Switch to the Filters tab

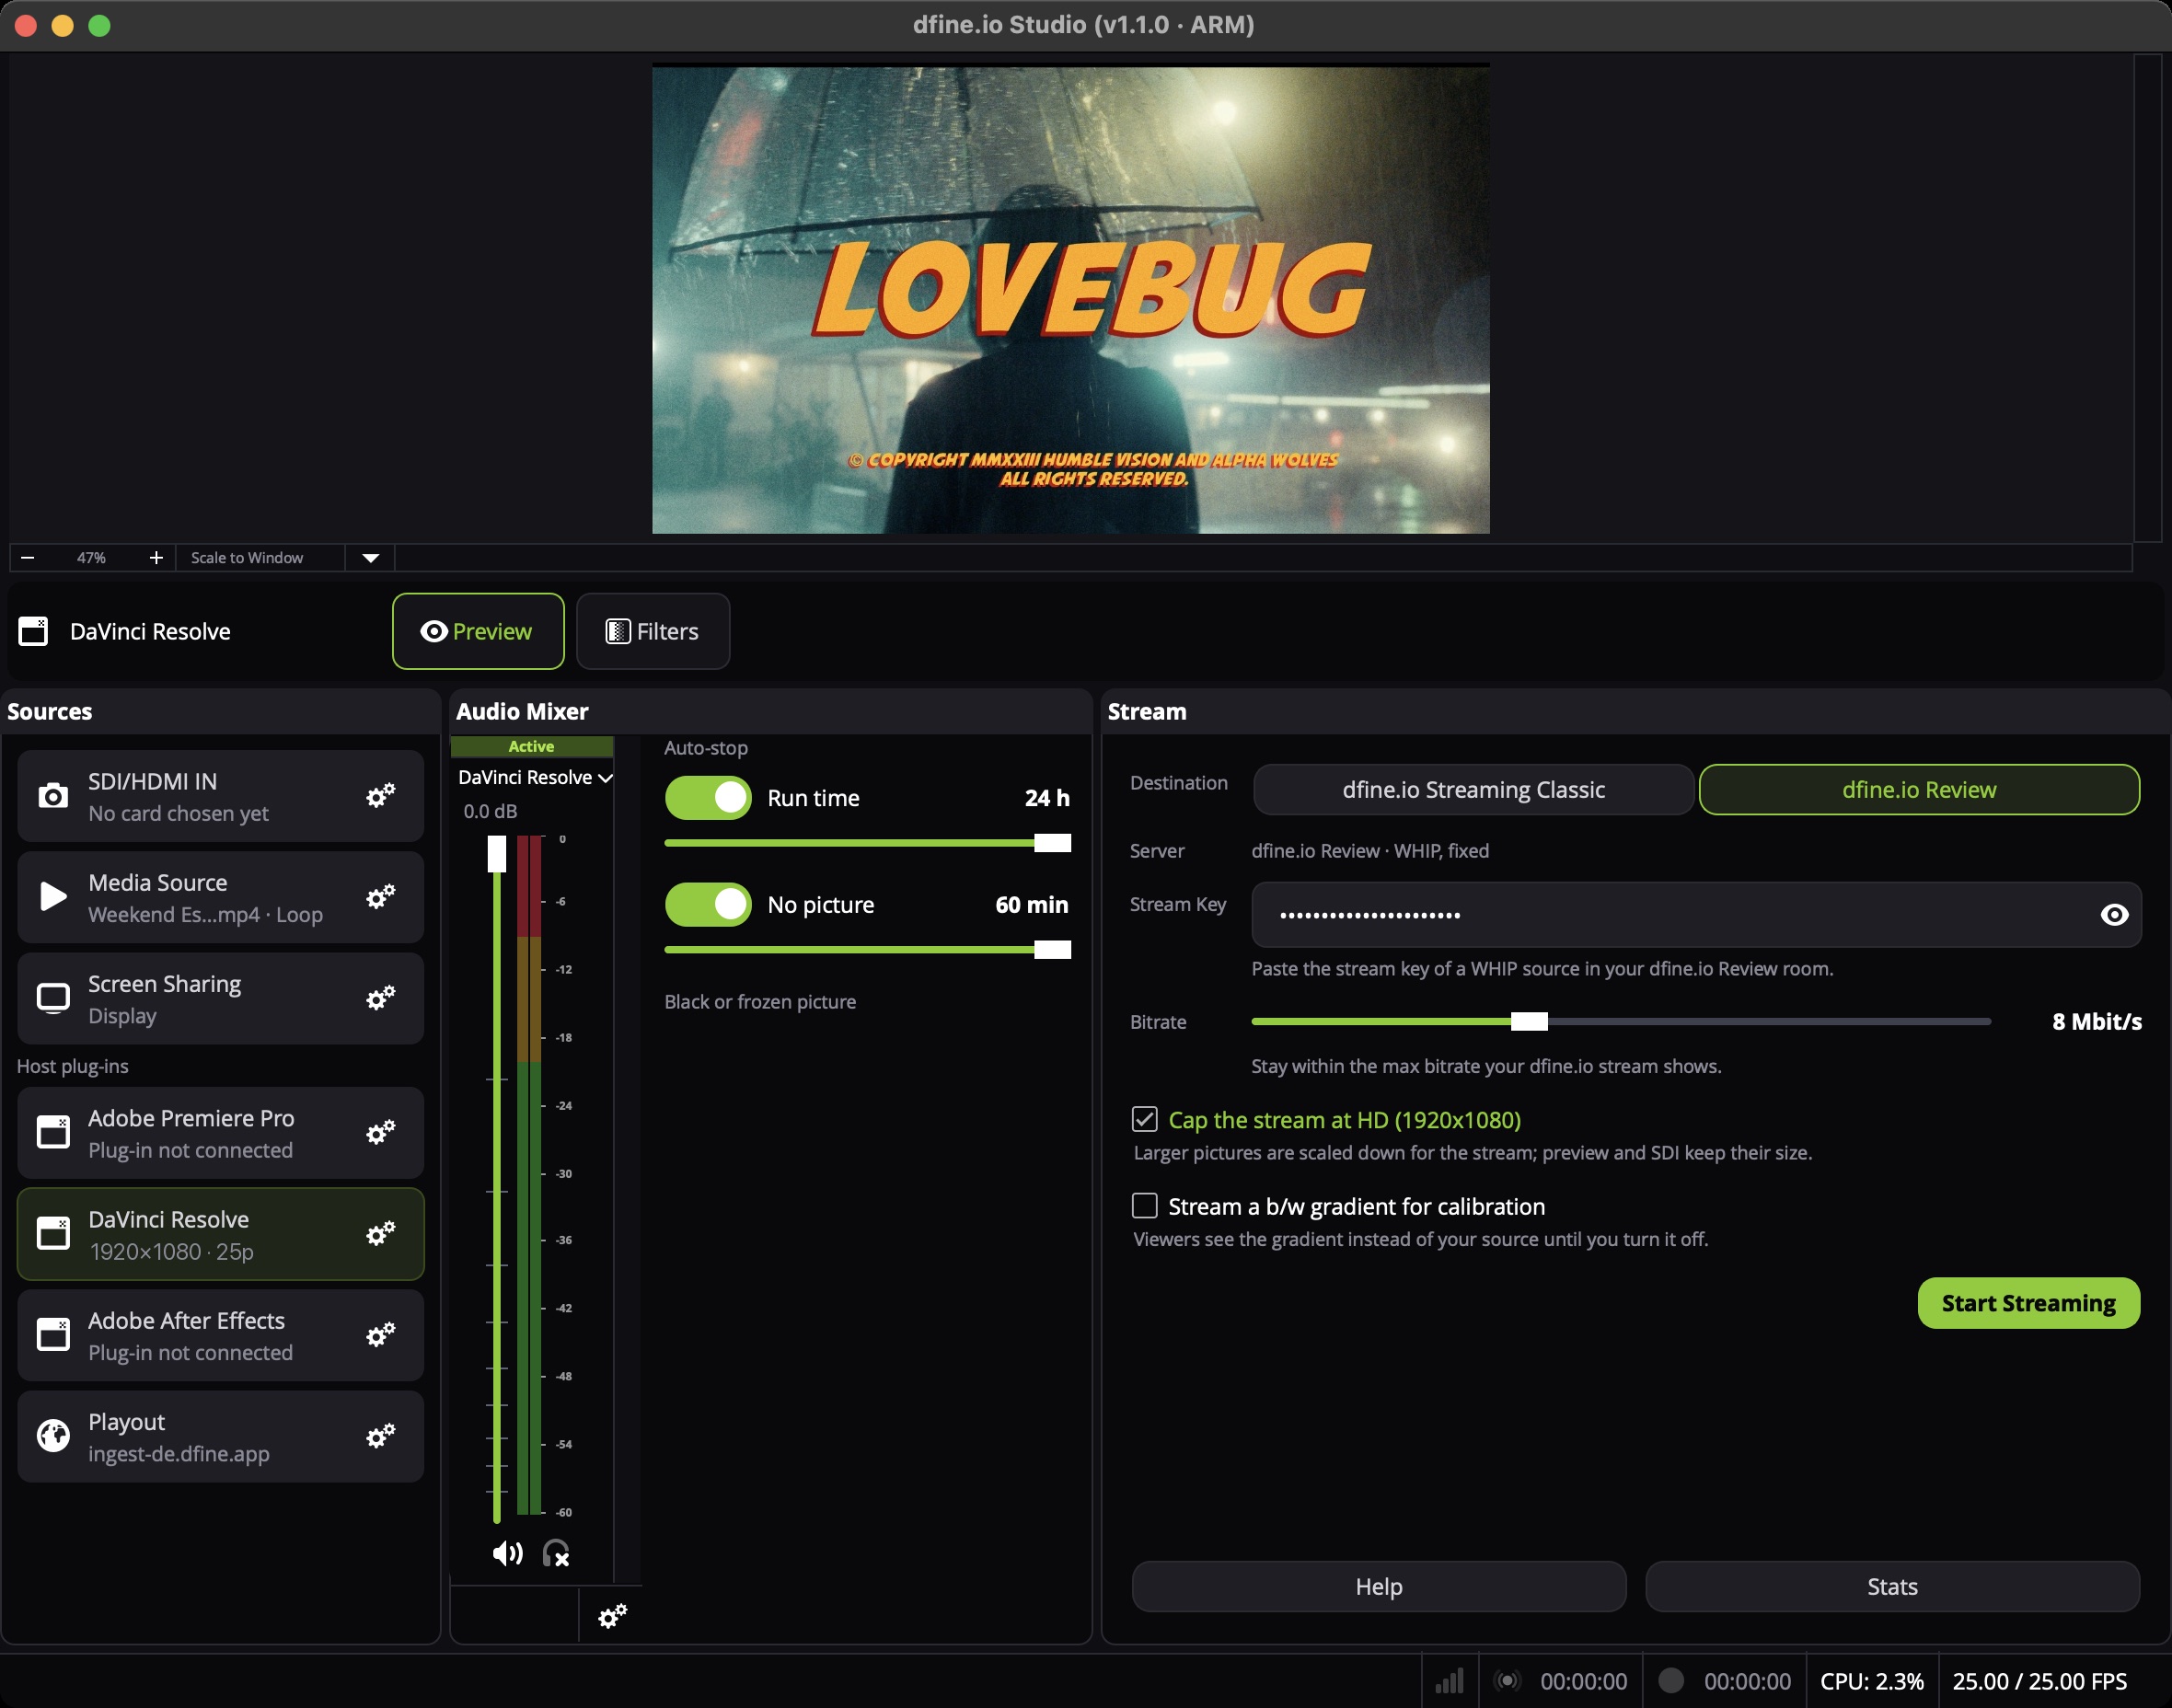coord(653,631)
